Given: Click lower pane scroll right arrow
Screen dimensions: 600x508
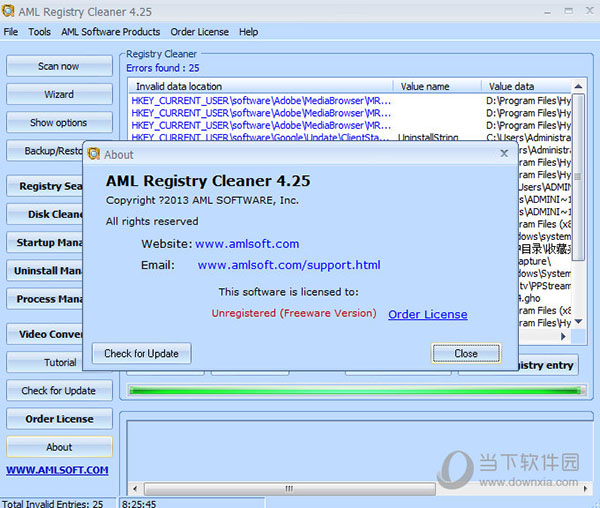Looking at the screenshot, I should click(584, 488).
